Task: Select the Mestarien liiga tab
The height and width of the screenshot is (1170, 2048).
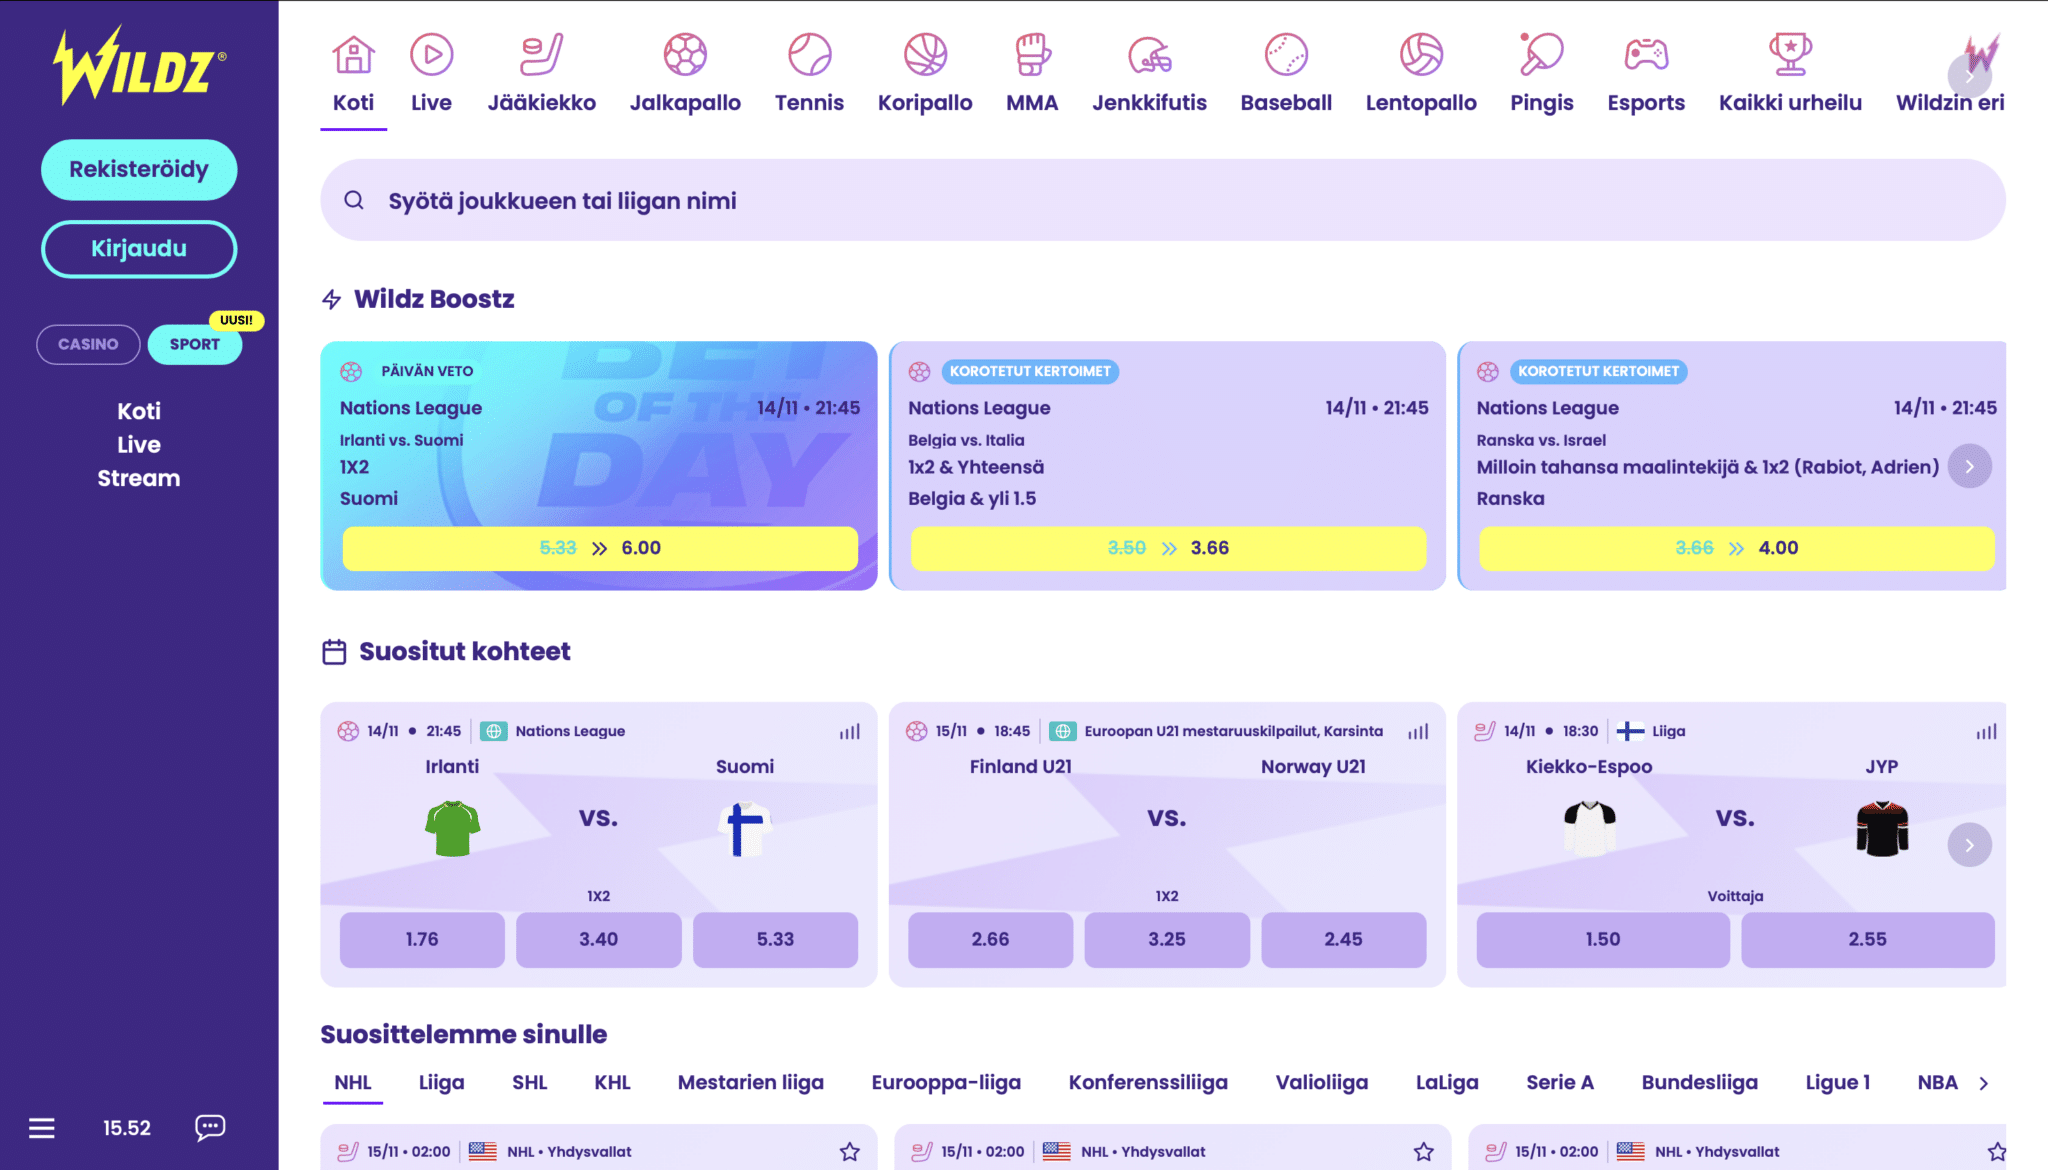Action: point(751,1082)
